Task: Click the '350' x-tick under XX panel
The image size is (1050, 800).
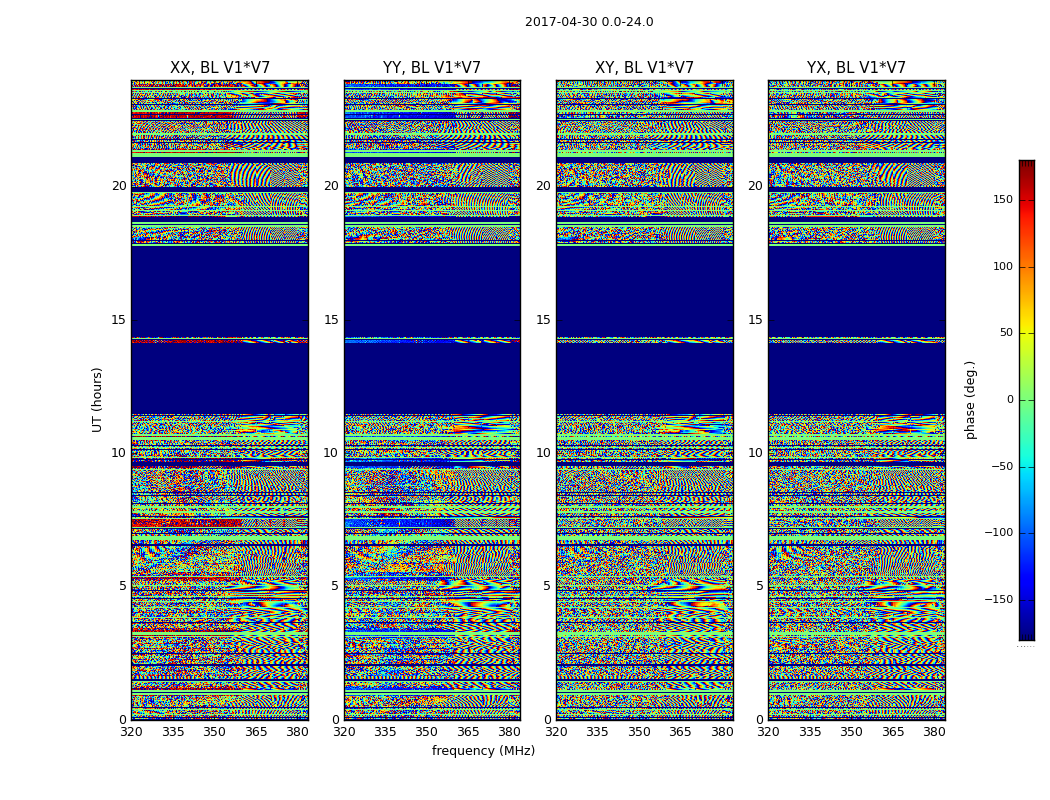Action: coord(214,732)
